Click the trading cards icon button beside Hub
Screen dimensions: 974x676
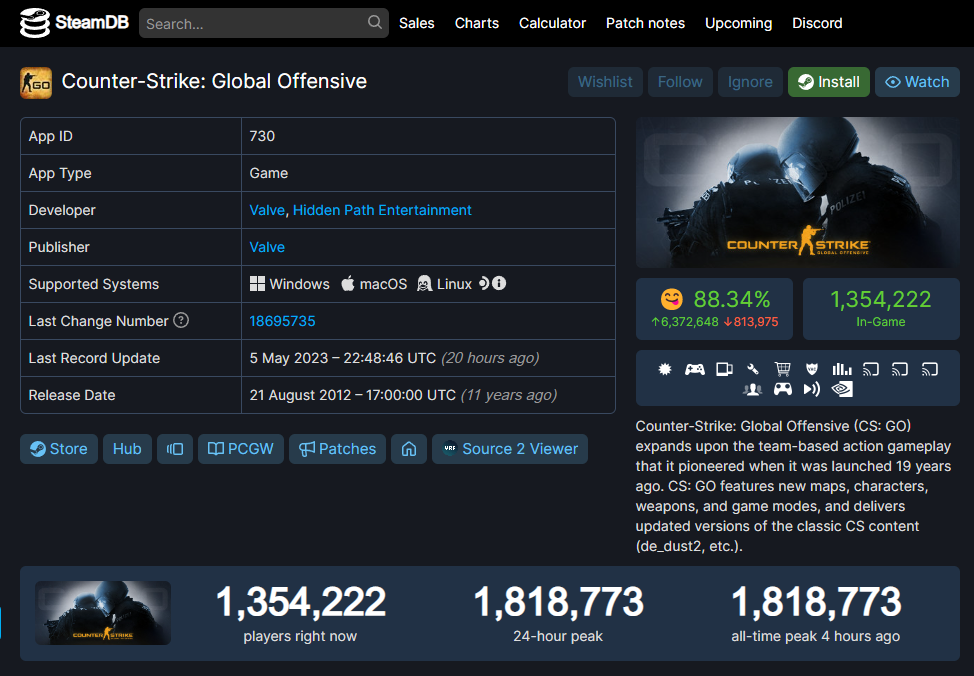[175, 449]
